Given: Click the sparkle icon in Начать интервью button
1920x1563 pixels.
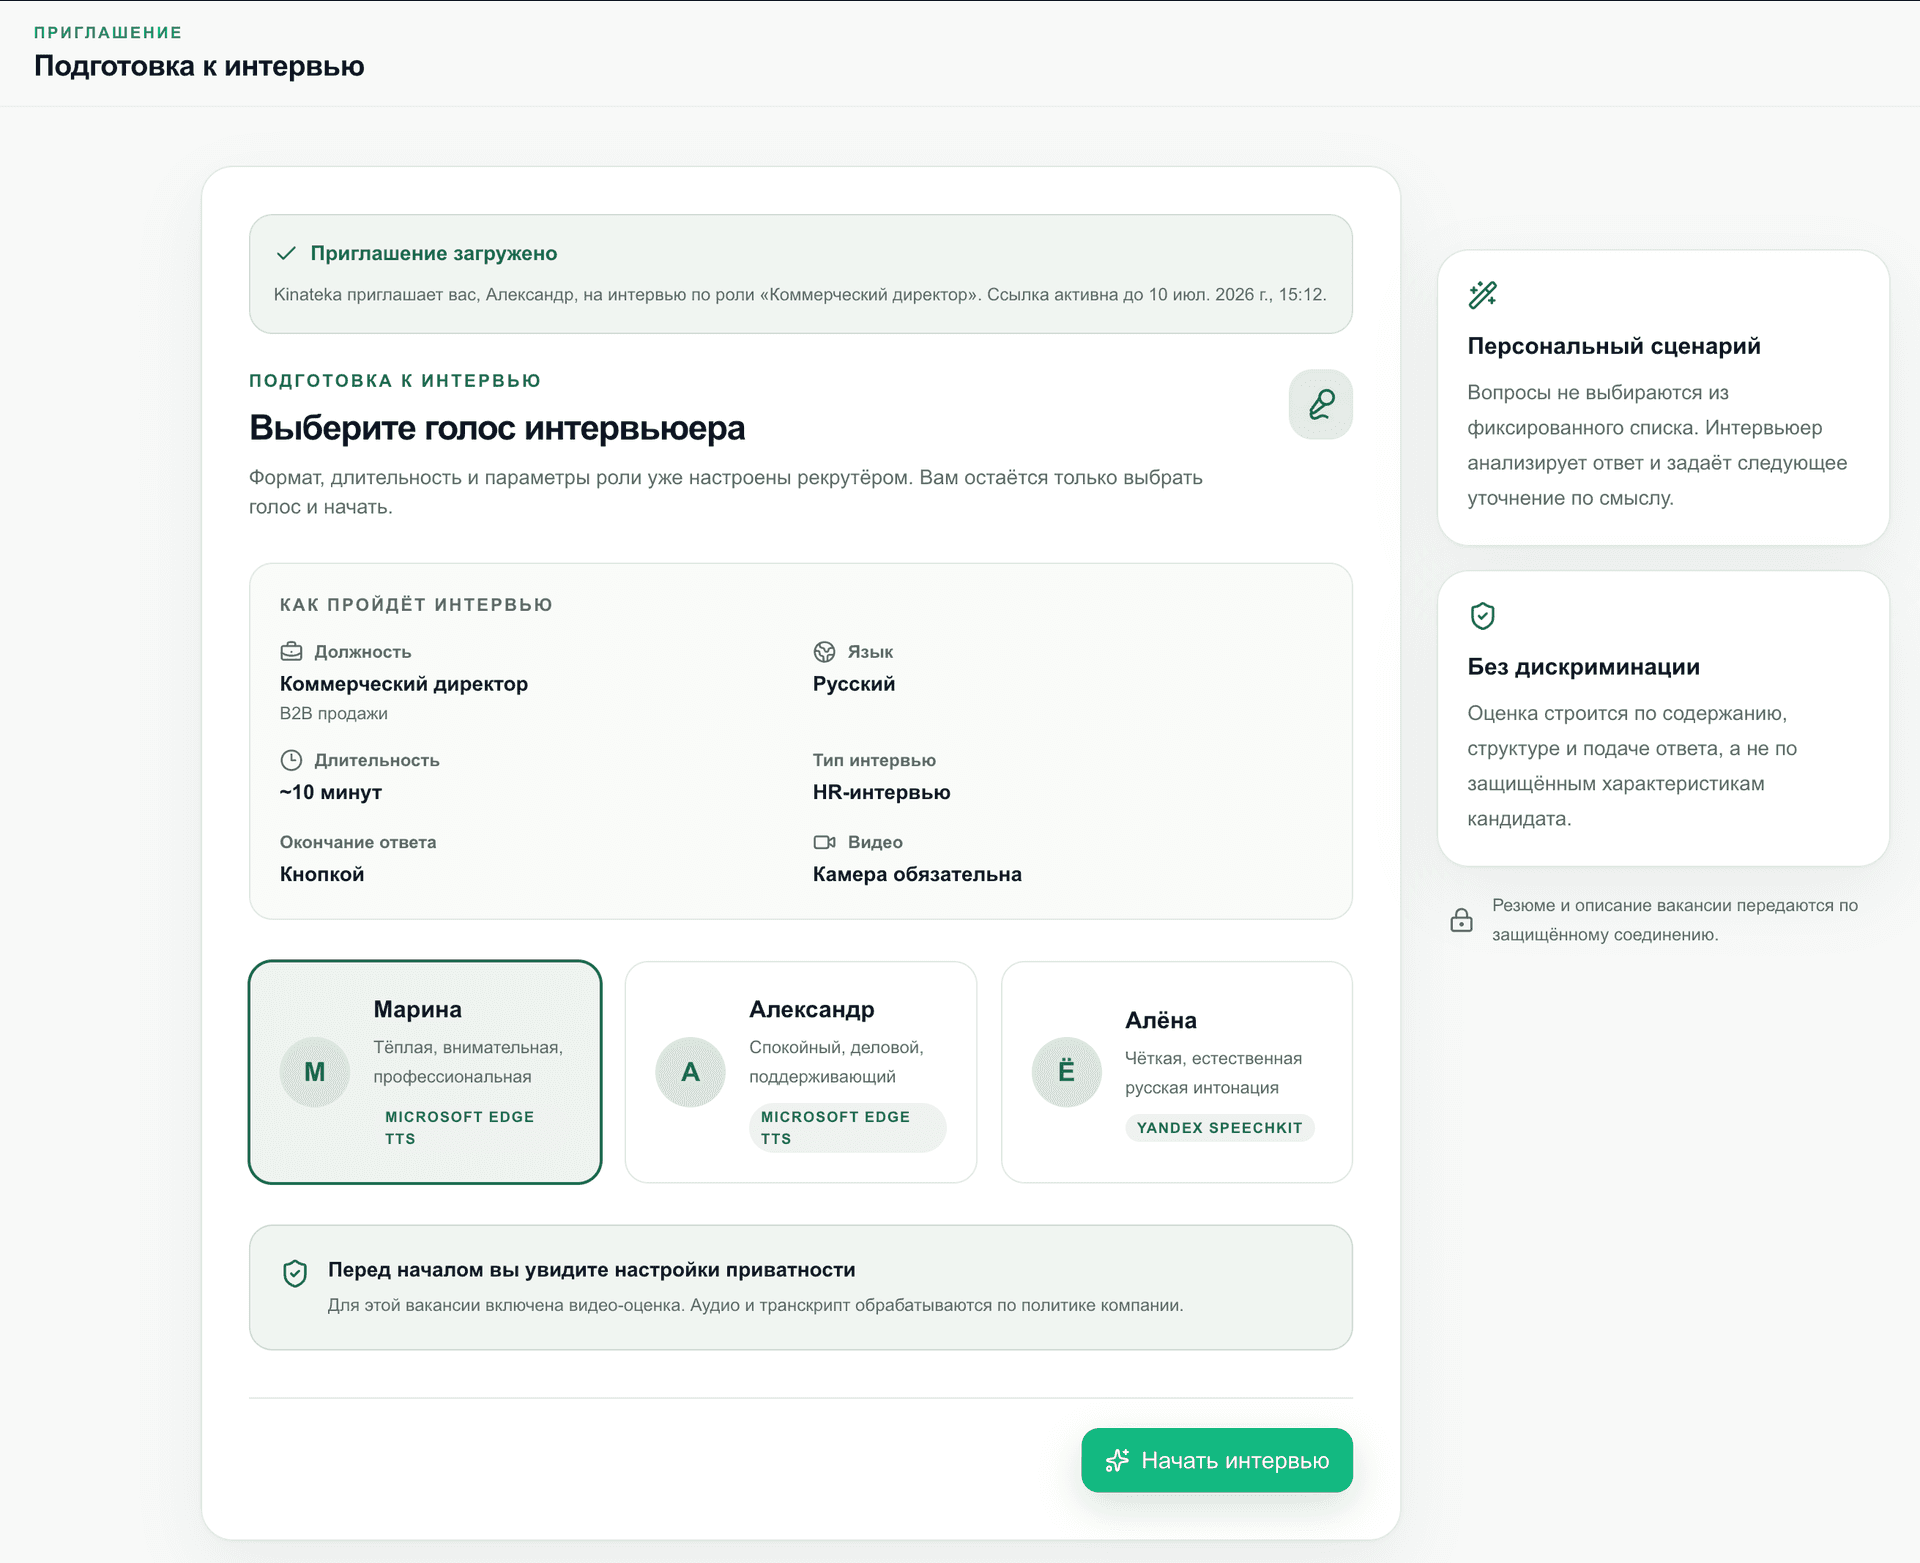Looking at the screenshot, I should 1117,1461.
